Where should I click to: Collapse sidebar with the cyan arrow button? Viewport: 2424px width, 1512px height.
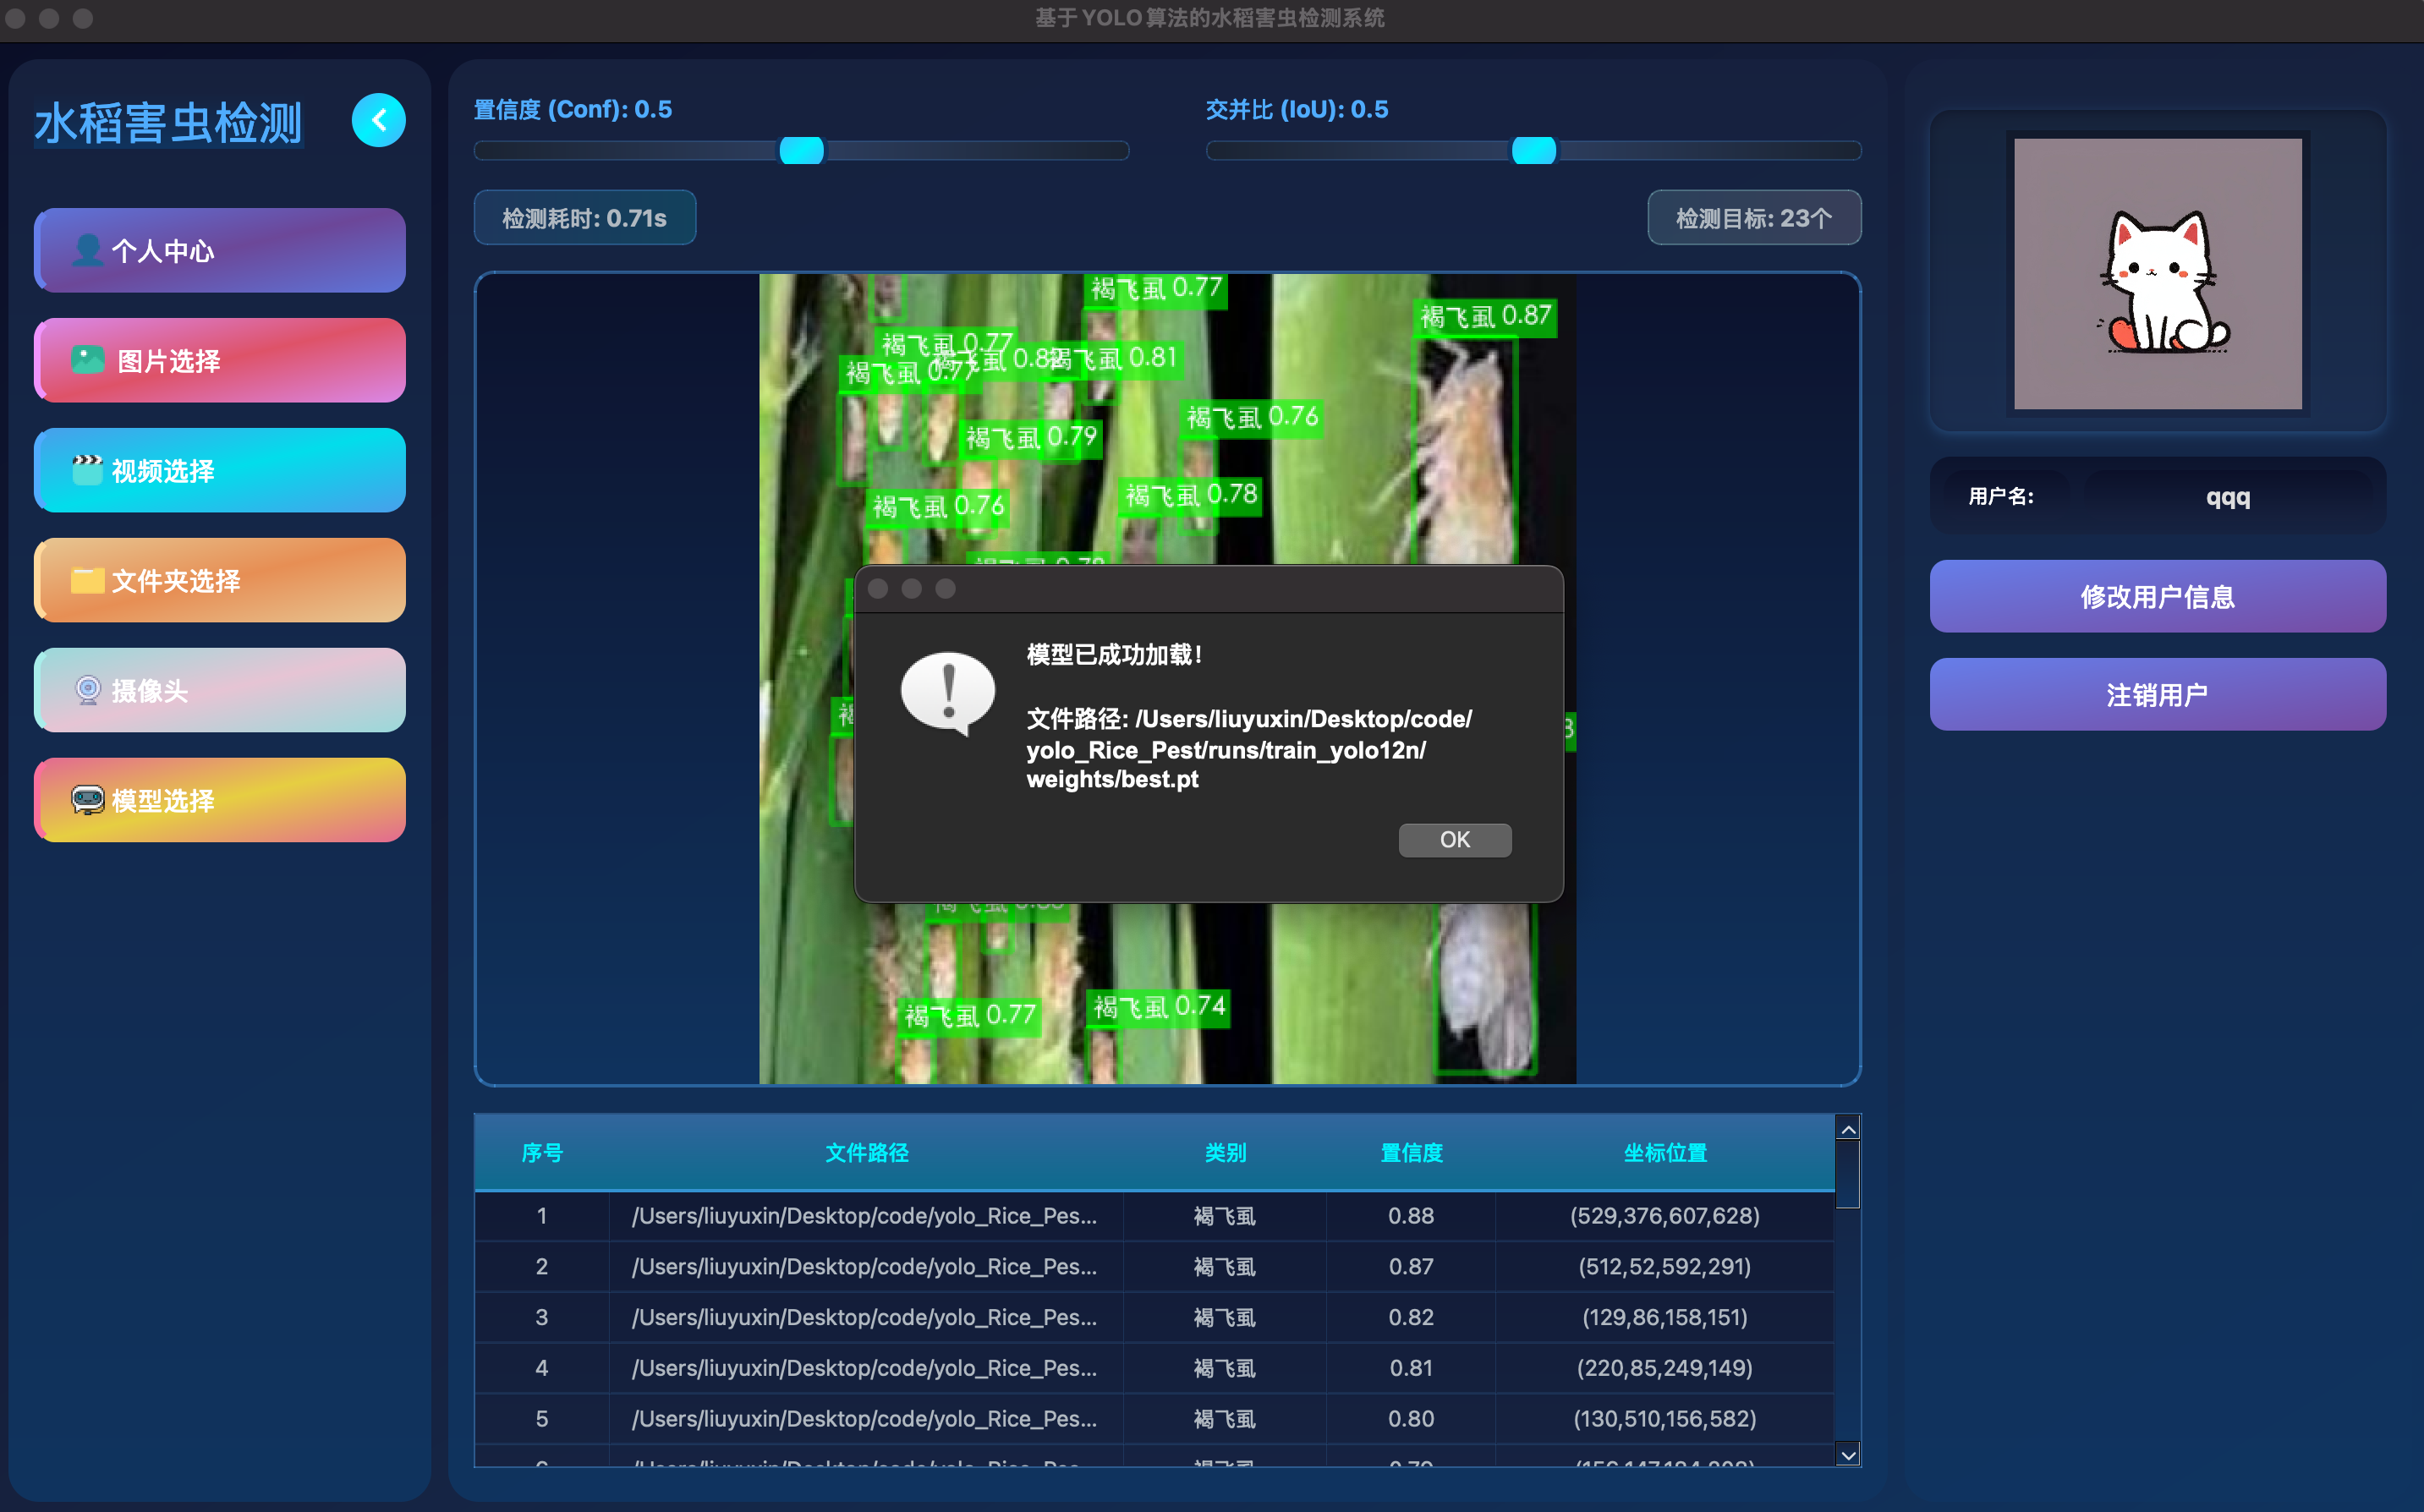(378, 121)
